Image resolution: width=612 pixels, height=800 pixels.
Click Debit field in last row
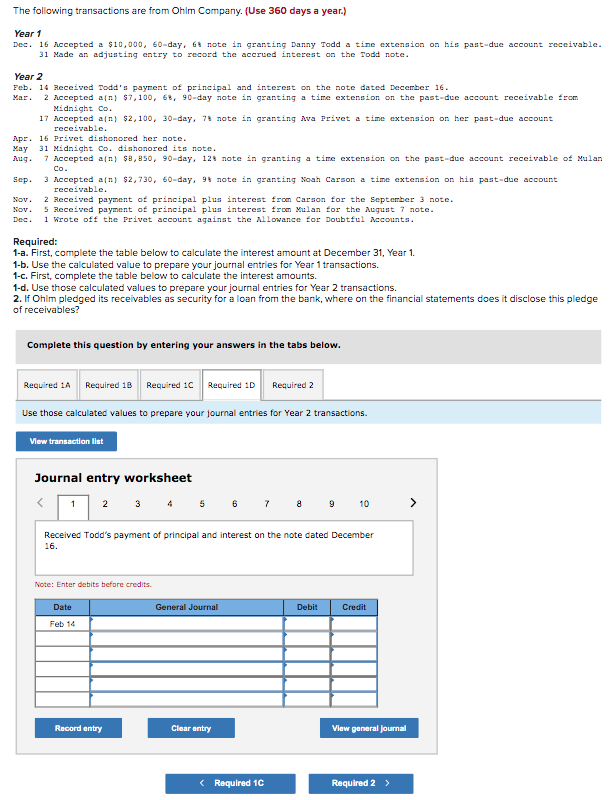click(307, 699)
